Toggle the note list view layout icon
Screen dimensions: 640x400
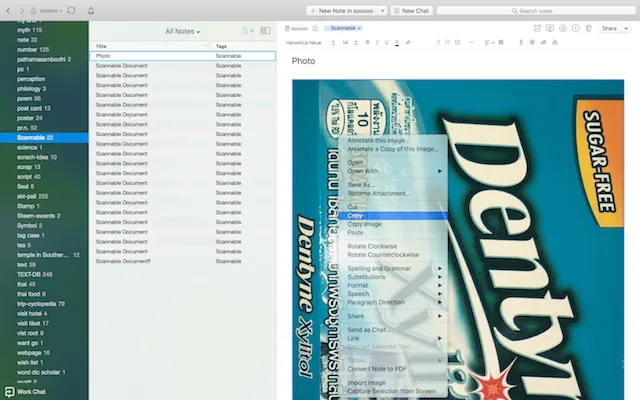265,31
